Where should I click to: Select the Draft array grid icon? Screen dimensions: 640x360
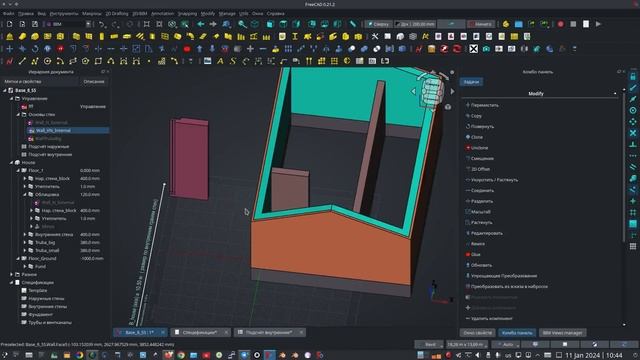point(288,49)
